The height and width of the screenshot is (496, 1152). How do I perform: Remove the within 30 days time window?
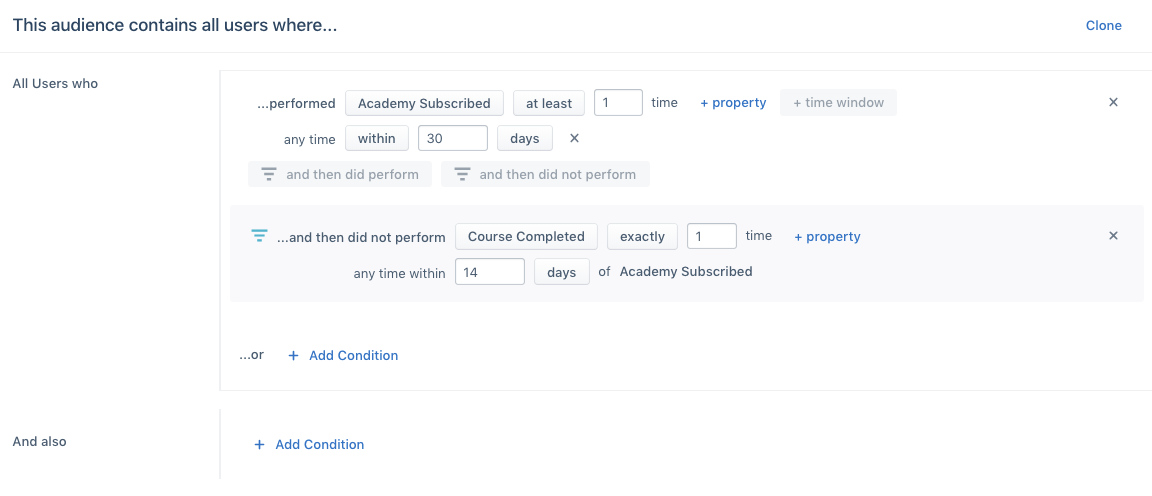[x=575, y=138]
